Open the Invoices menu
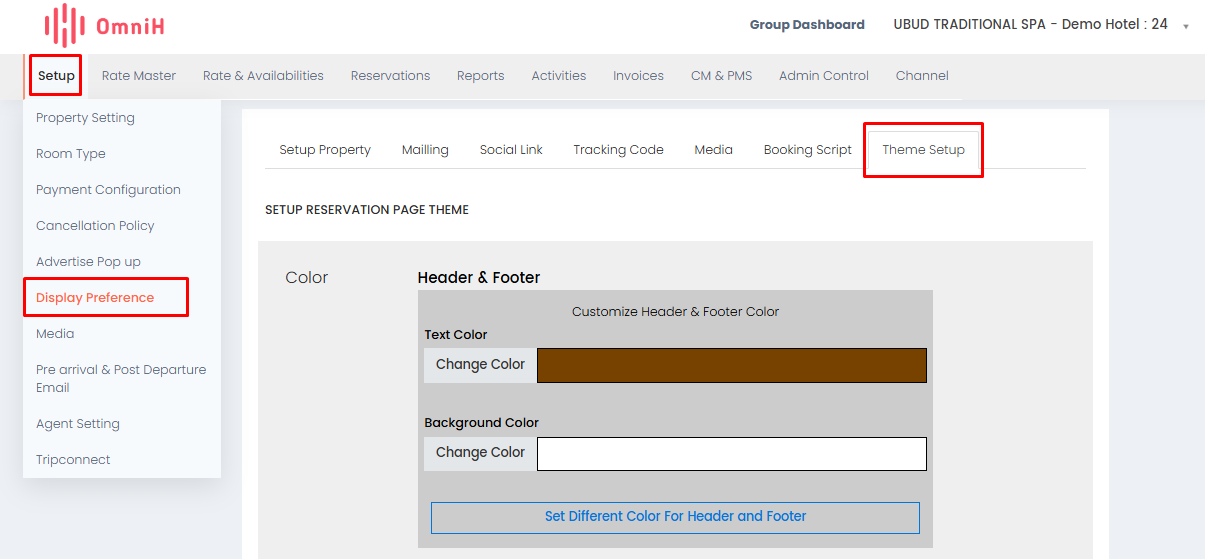The height and width of the screenshot is (559, 1205). click(x=638, y=76)
